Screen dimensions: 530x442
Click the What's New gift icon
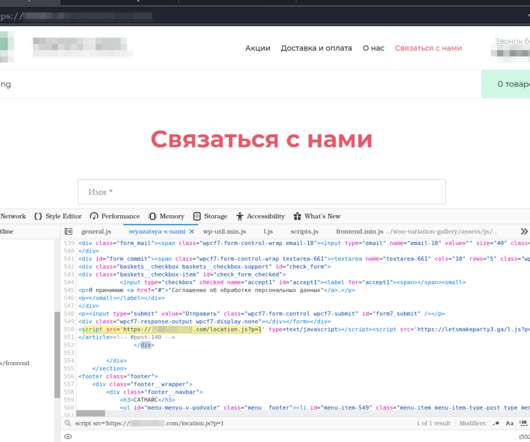(297, 216)
